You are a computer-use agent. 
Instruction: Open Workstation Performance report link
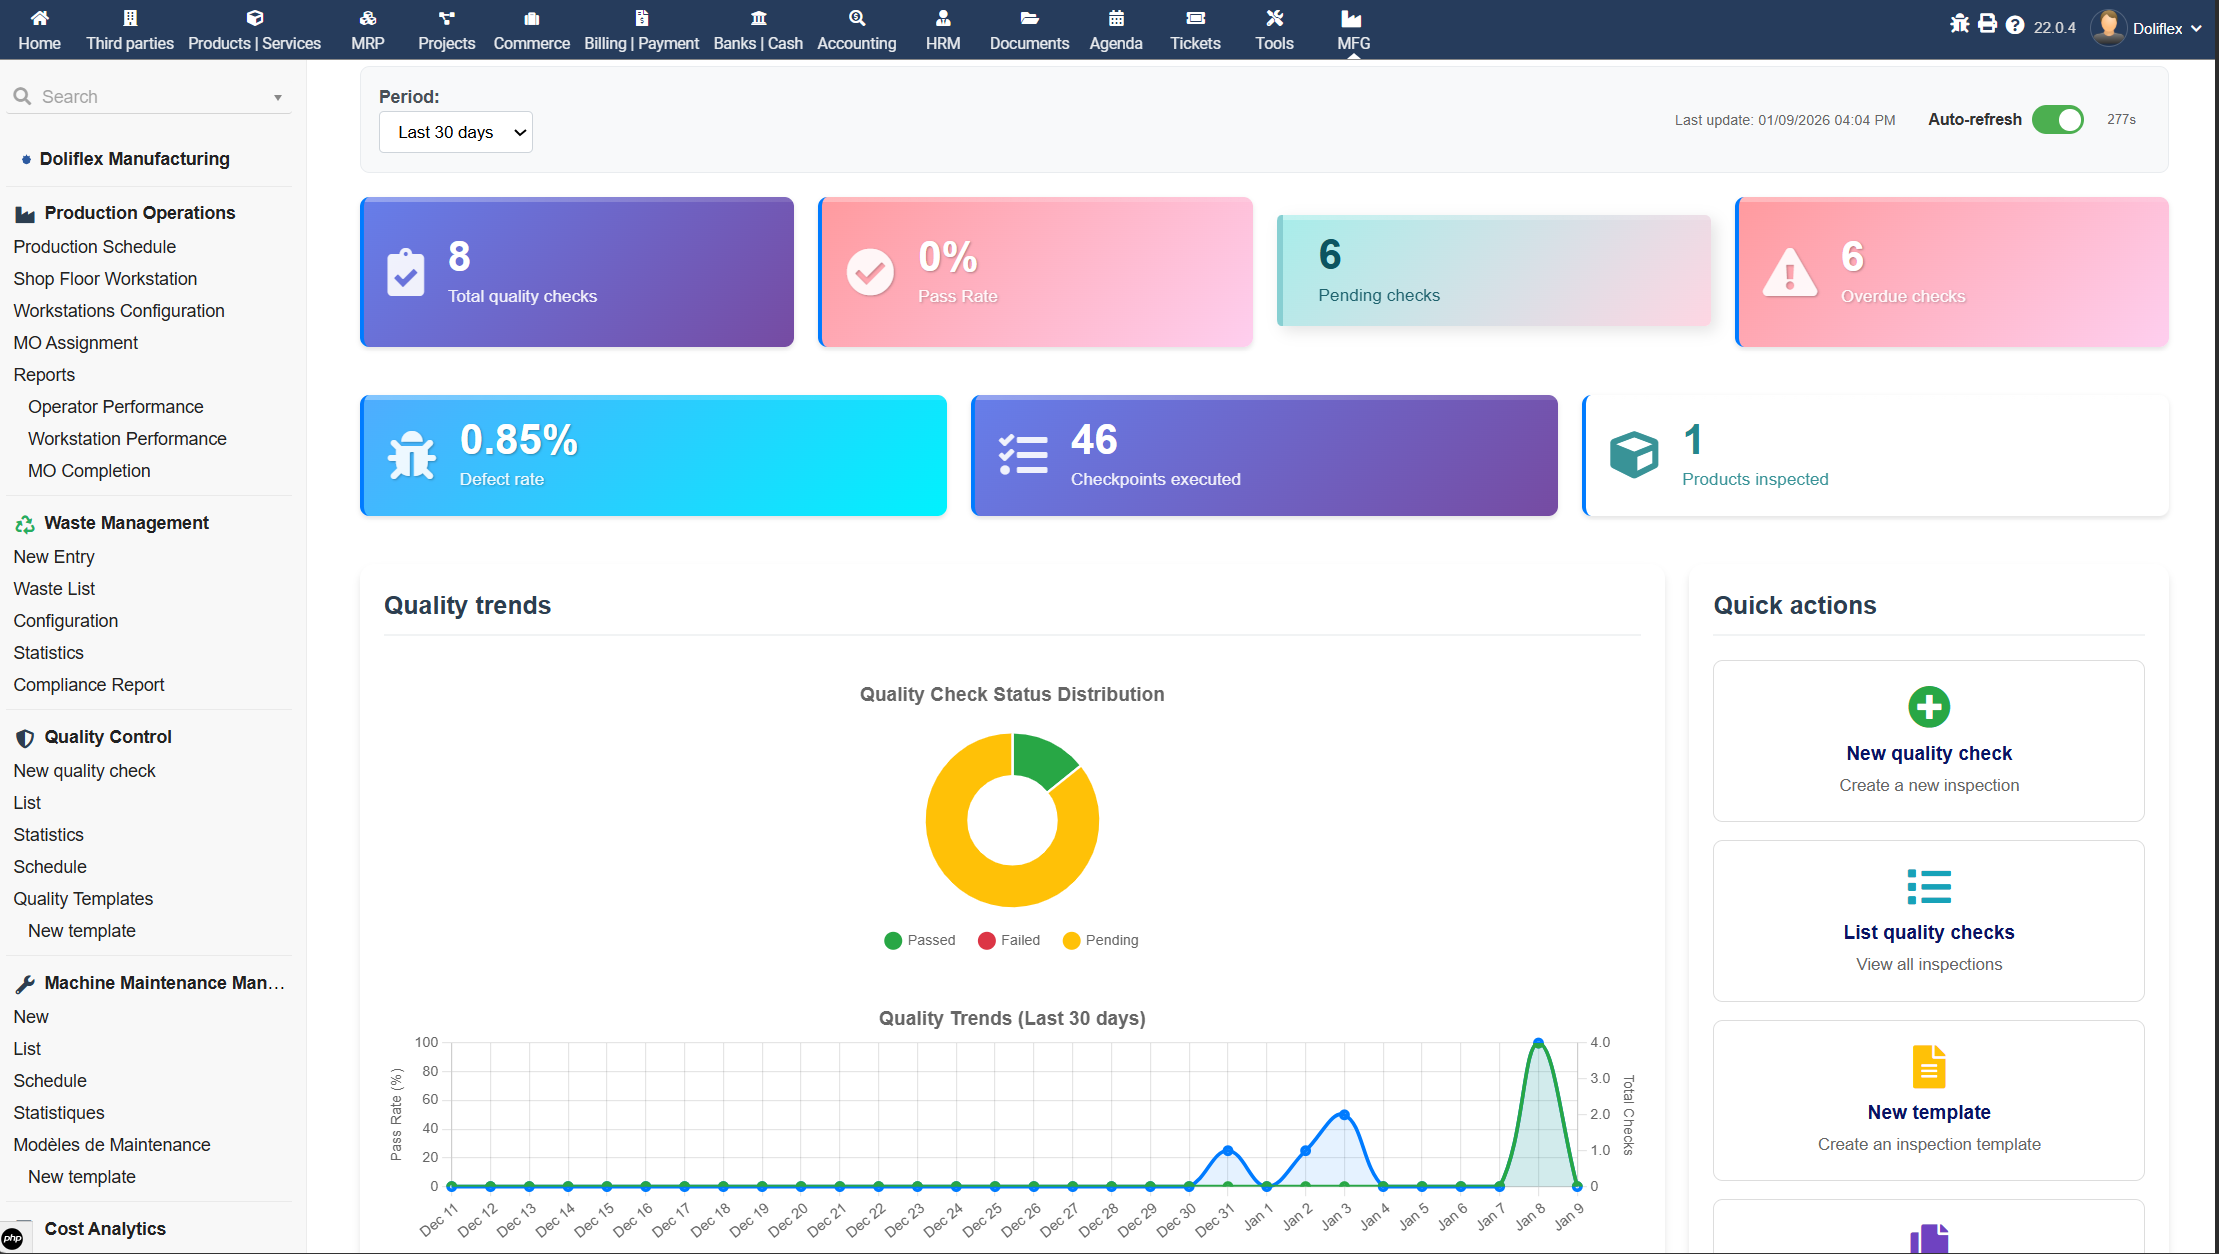(127, 439)
